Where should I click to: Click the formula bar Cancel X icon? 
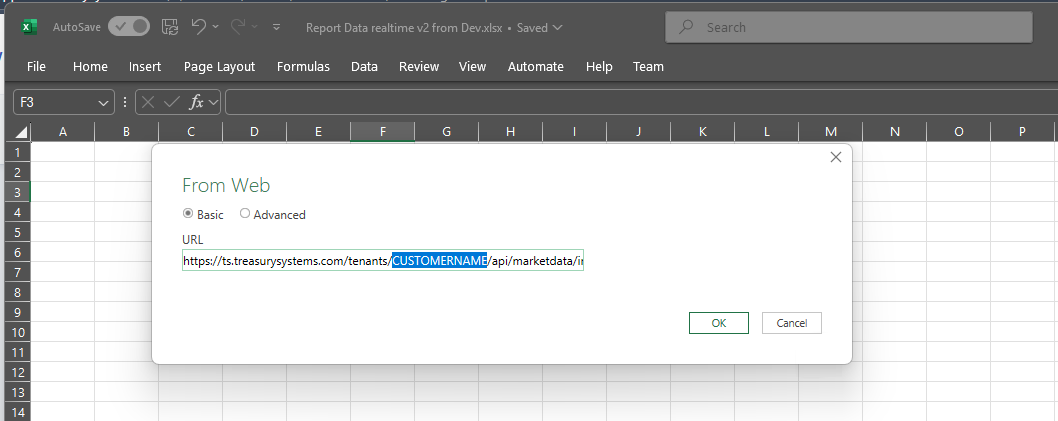click(x=148, y=103)
